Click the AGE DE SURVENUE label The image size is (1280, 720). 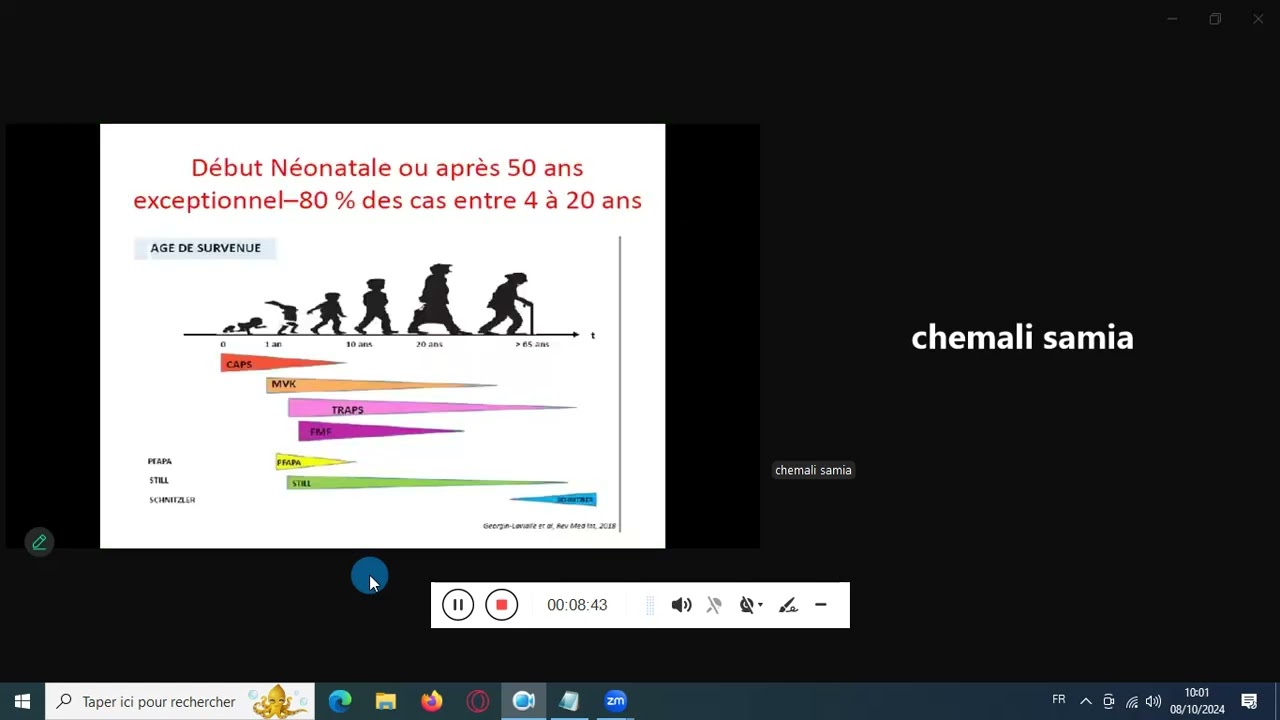point(205,248)
